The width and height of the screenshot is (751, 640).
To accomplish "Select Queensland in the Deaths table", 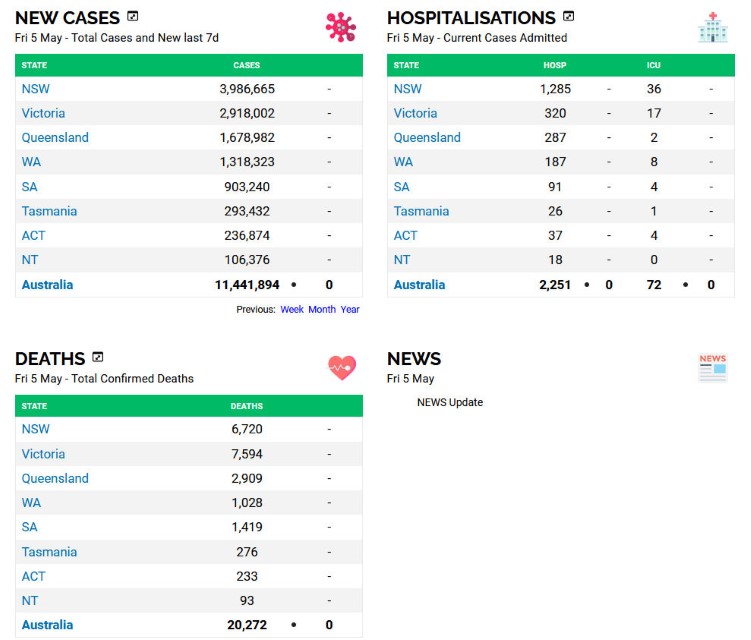I will coord(55,478).
